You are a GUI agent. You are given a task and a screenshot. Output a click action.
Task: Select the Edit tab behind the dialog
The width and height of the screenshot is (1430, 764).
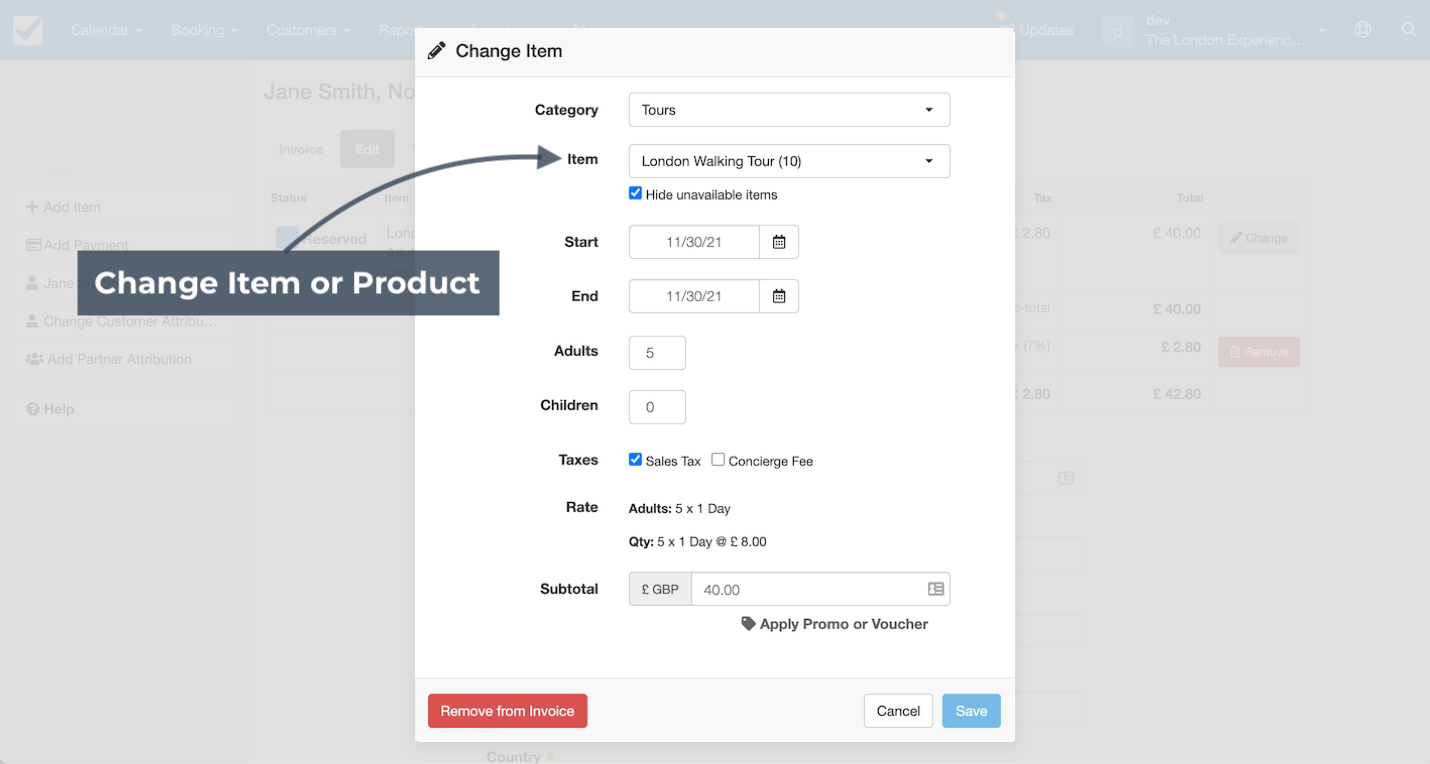click(367, 149)
